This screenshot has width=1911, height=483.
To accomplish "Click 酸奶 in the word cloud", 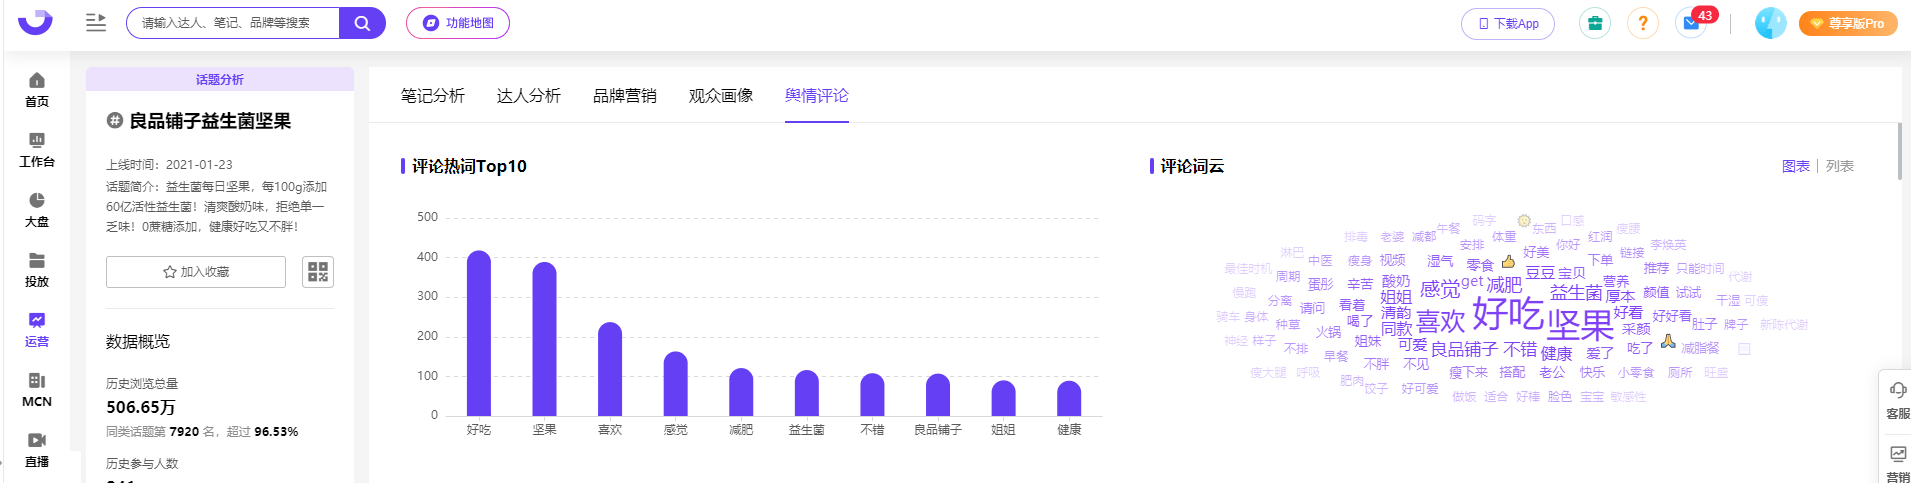I will 1396,281.
